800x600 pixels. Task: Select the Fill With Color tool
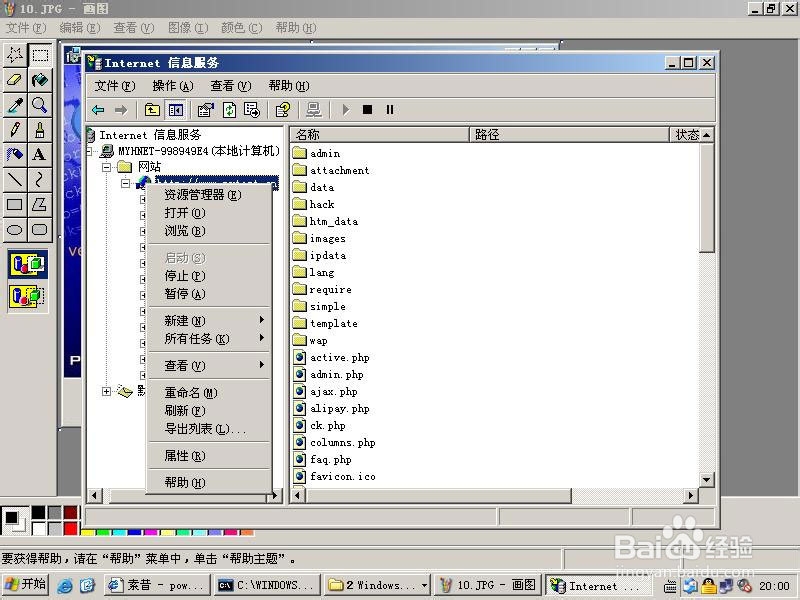40,80
